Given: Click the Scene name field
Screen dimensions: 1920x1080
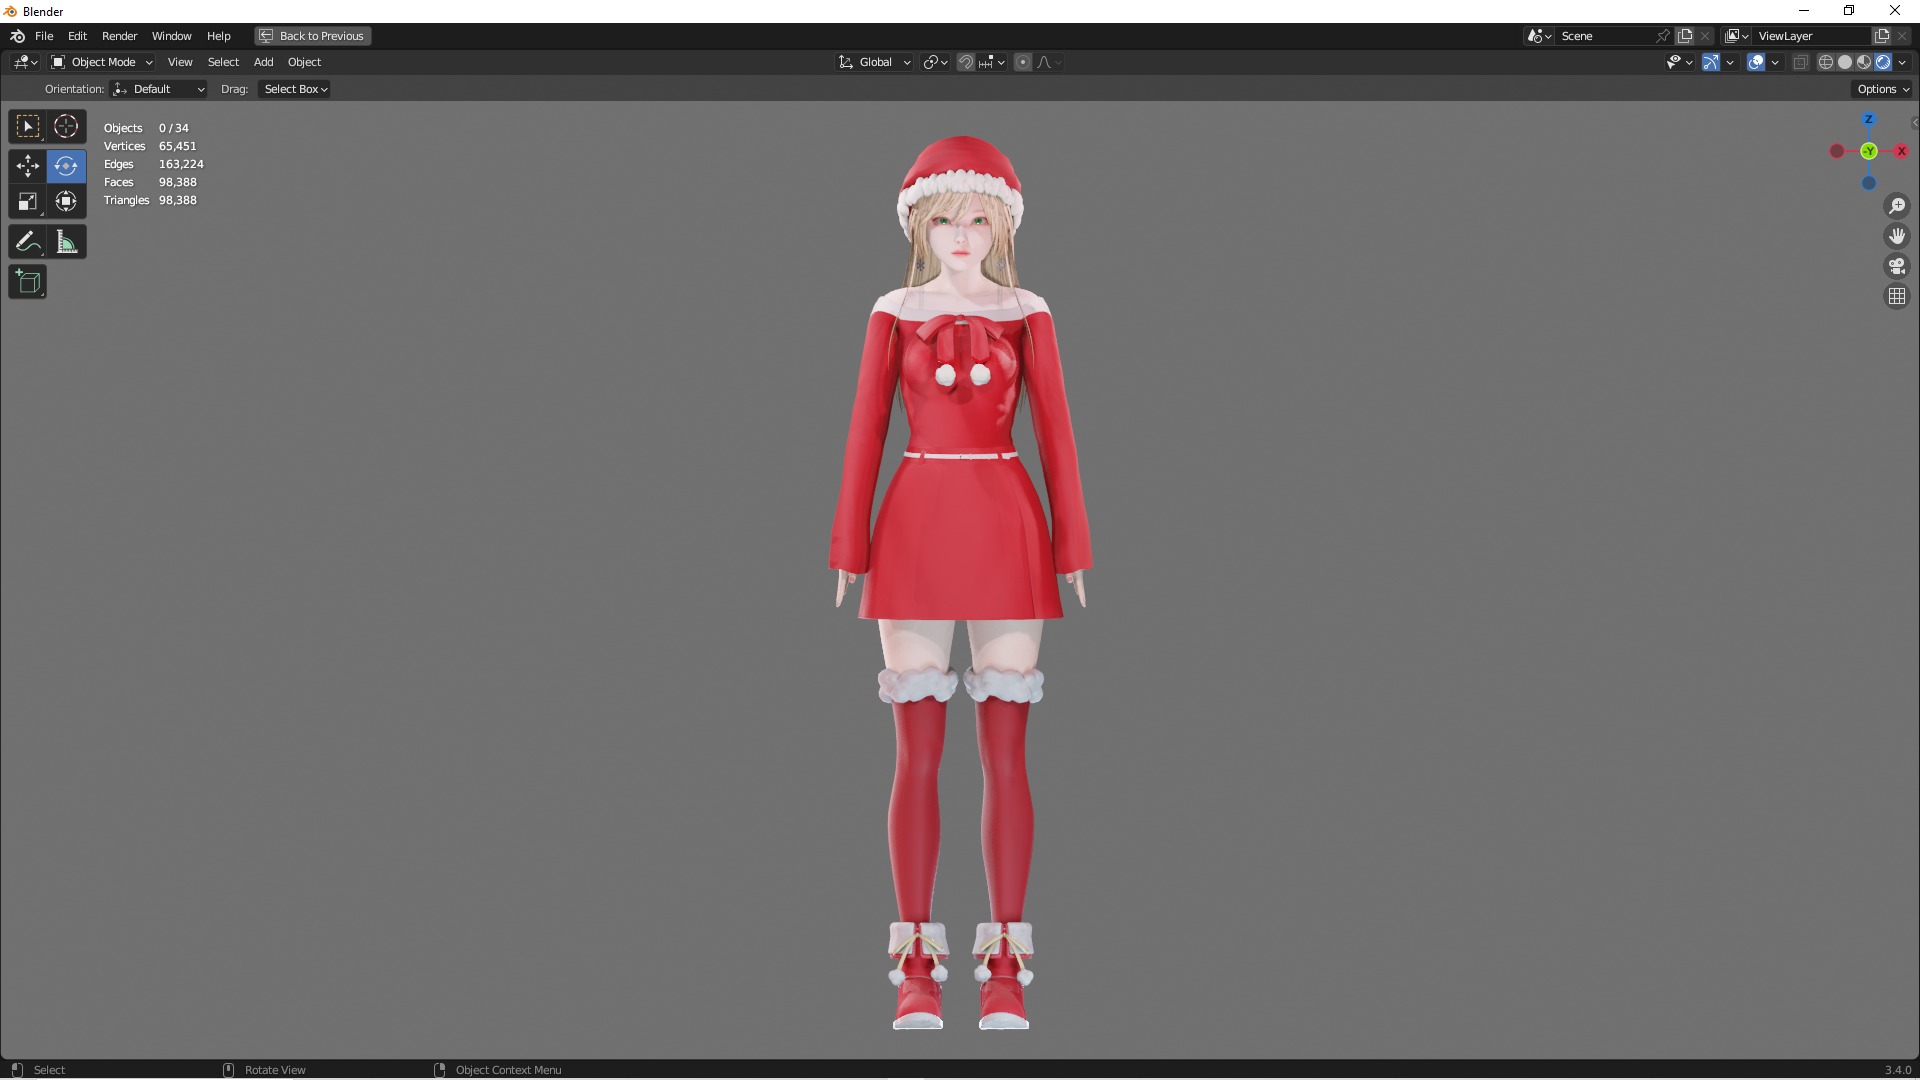Looking at the screenshot, I should point(1606,36).
